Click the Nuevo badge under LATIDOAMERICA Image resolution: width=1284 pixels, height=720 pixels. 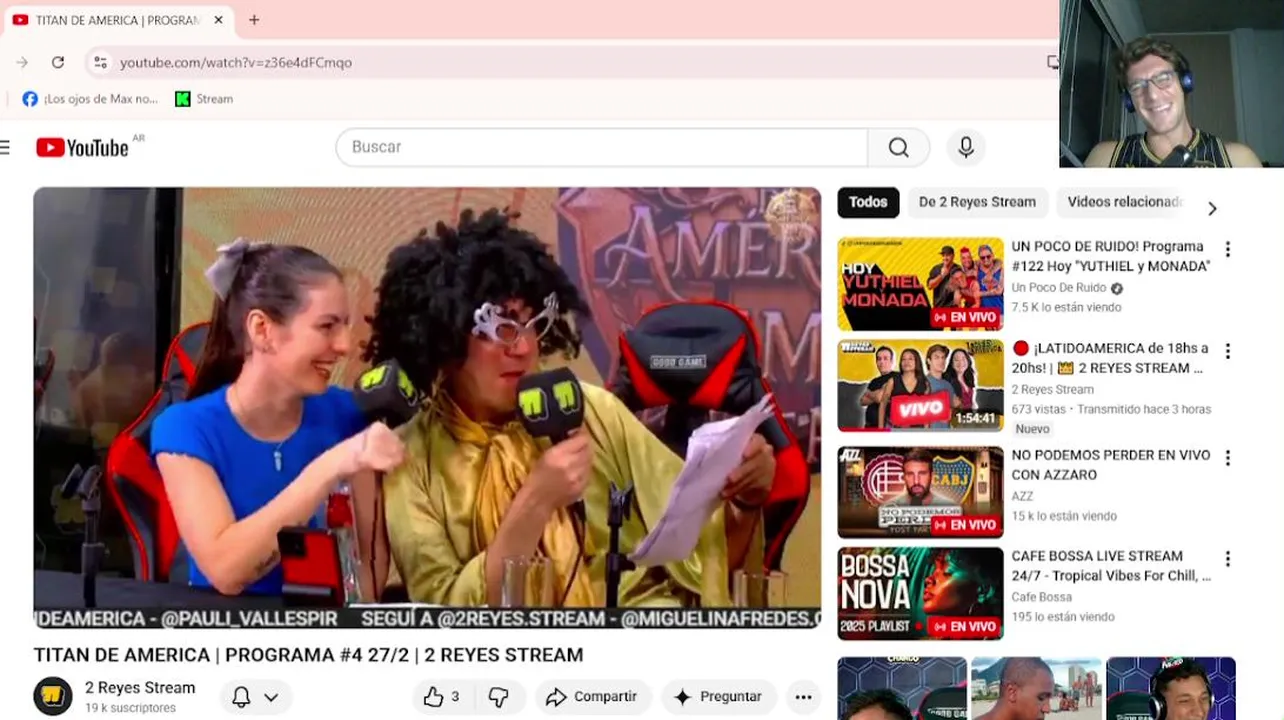(x=1032, y=429)
